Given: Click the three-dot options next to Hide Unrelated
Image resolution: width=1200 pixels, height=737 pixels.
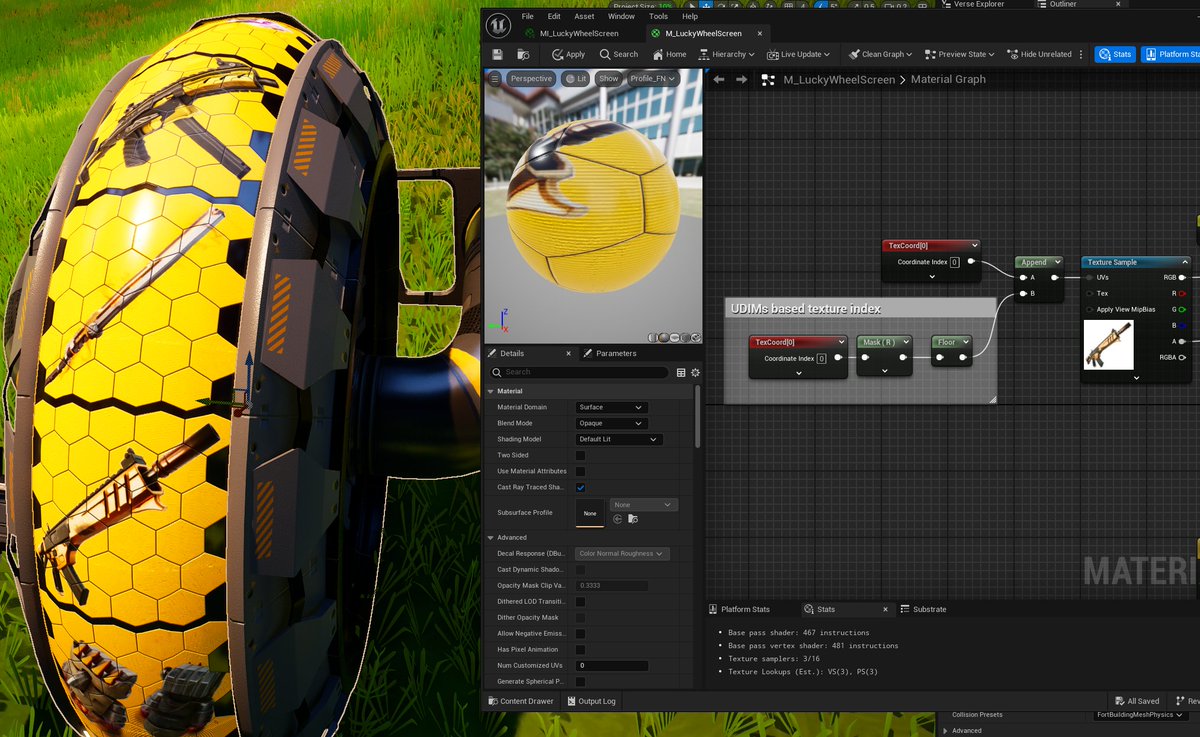Looking at the screenshot, I should 1081,54.
